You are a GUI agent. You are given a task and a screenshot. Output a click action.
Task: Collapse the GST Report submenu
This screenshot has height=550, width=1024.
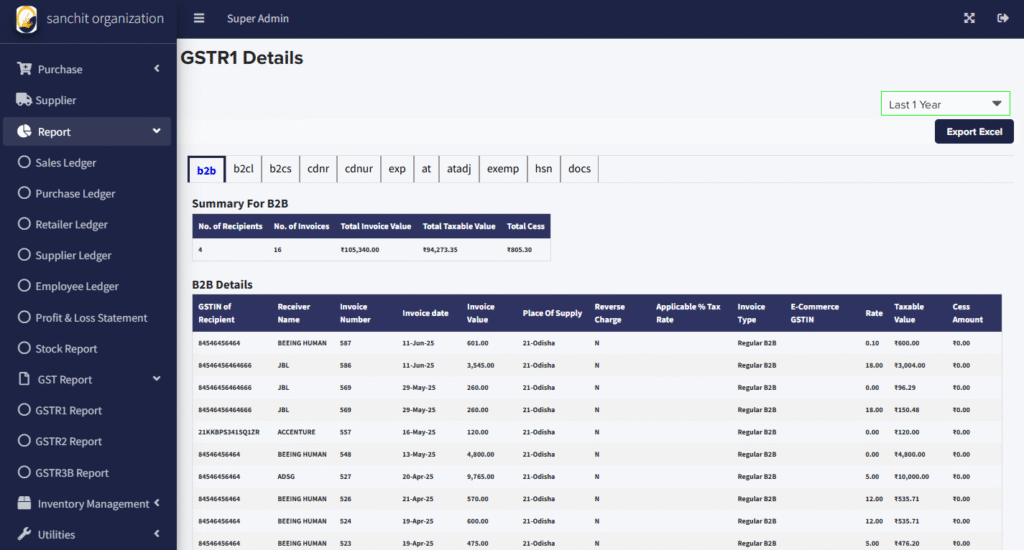[157, 379]
